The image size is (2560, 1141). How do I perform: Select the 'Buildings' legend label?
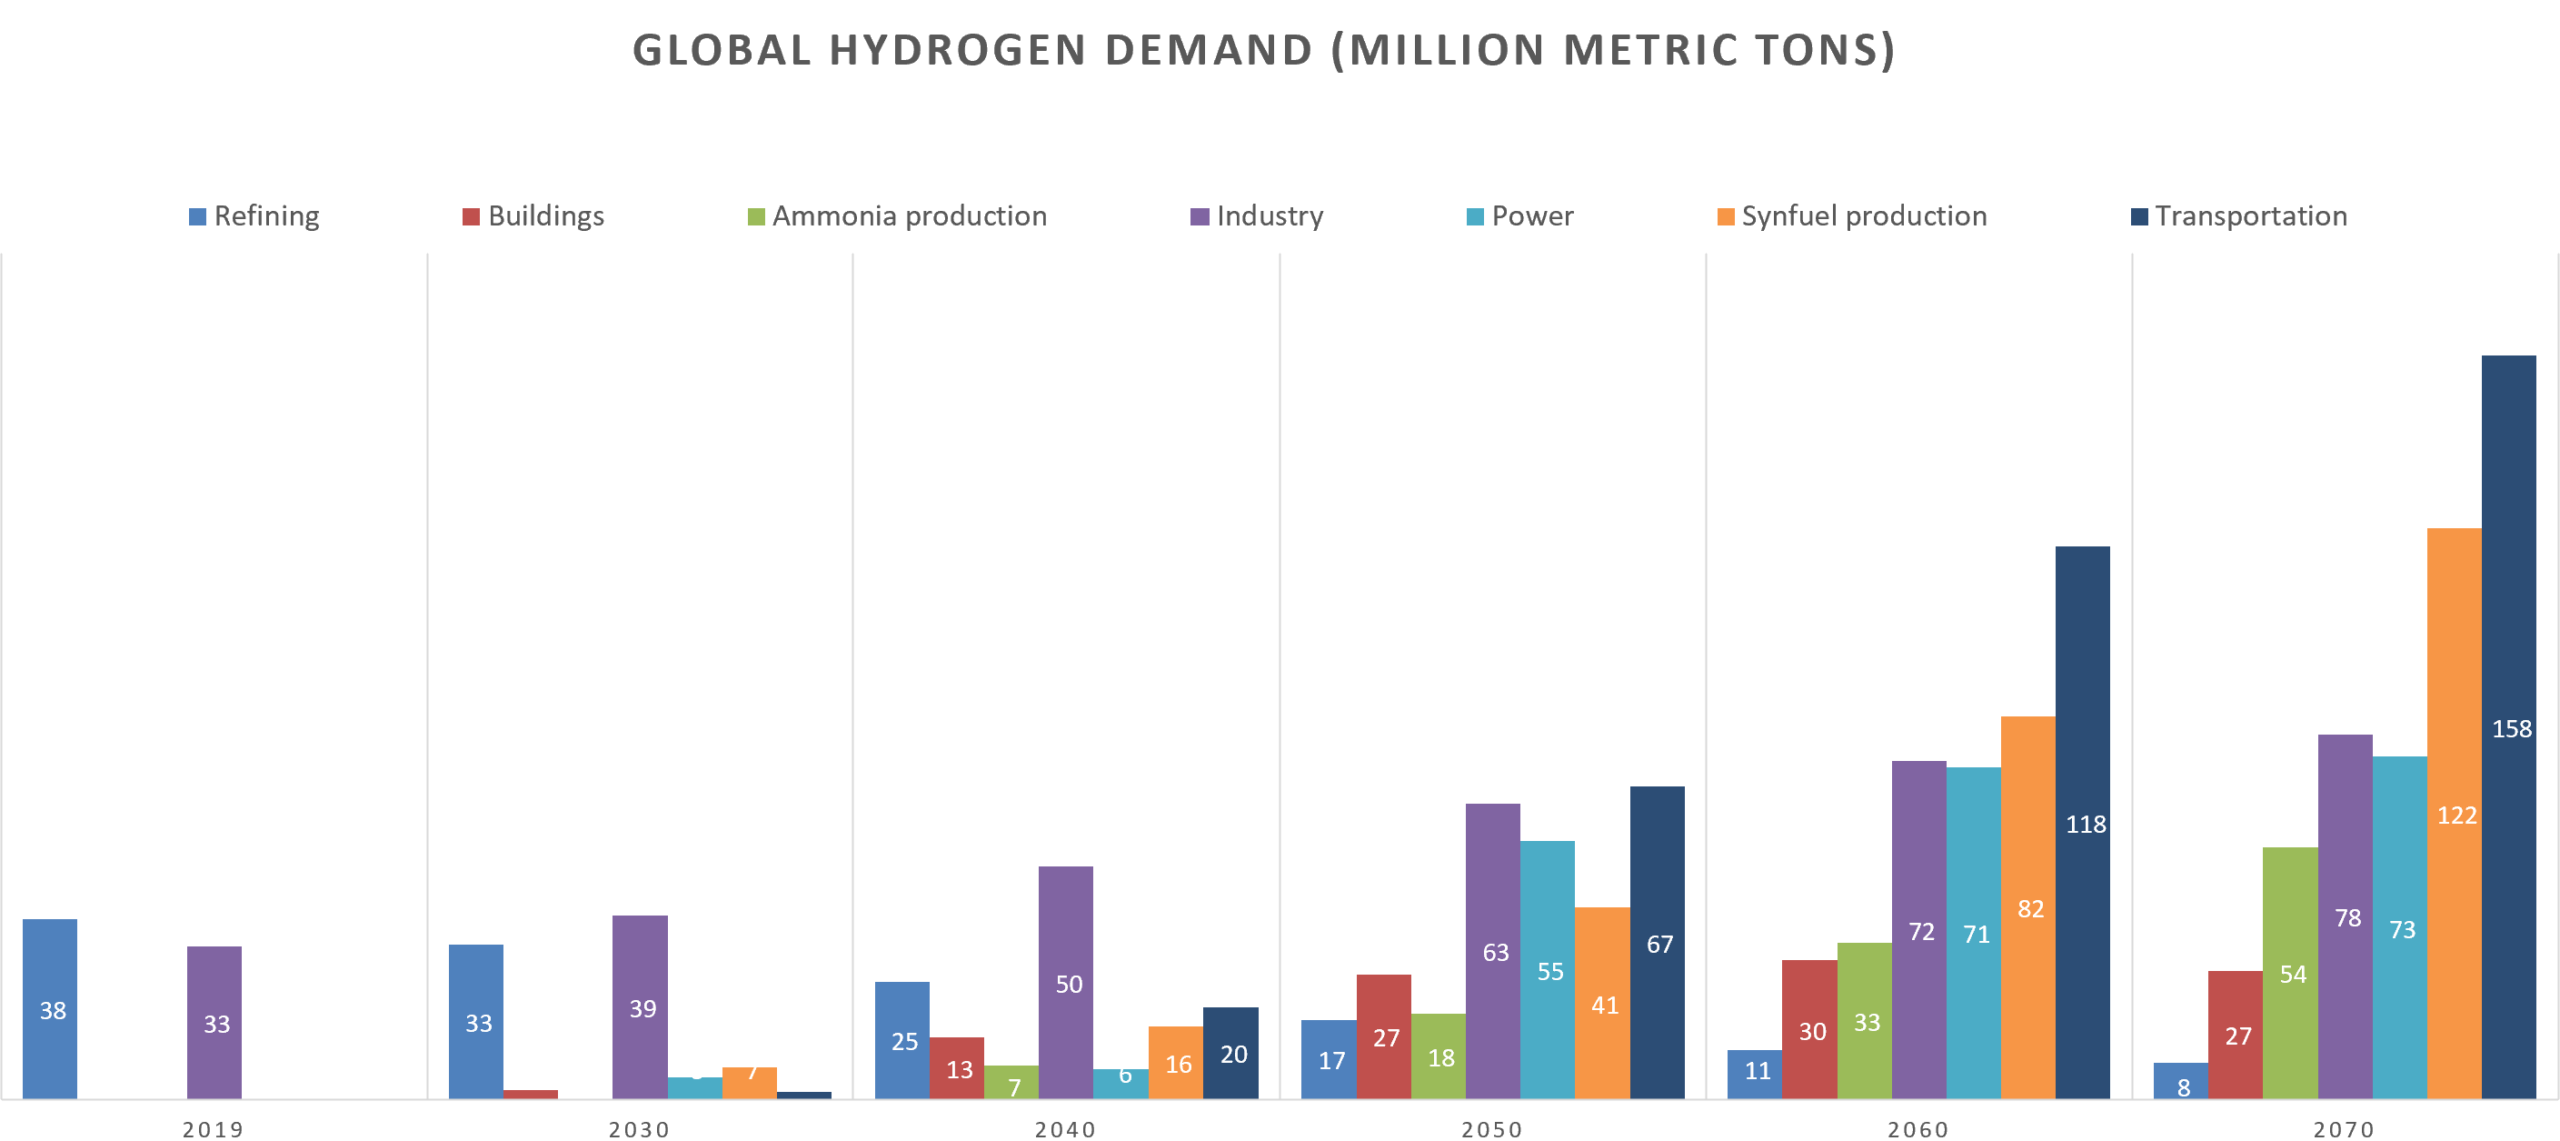[x=546, y=216]
